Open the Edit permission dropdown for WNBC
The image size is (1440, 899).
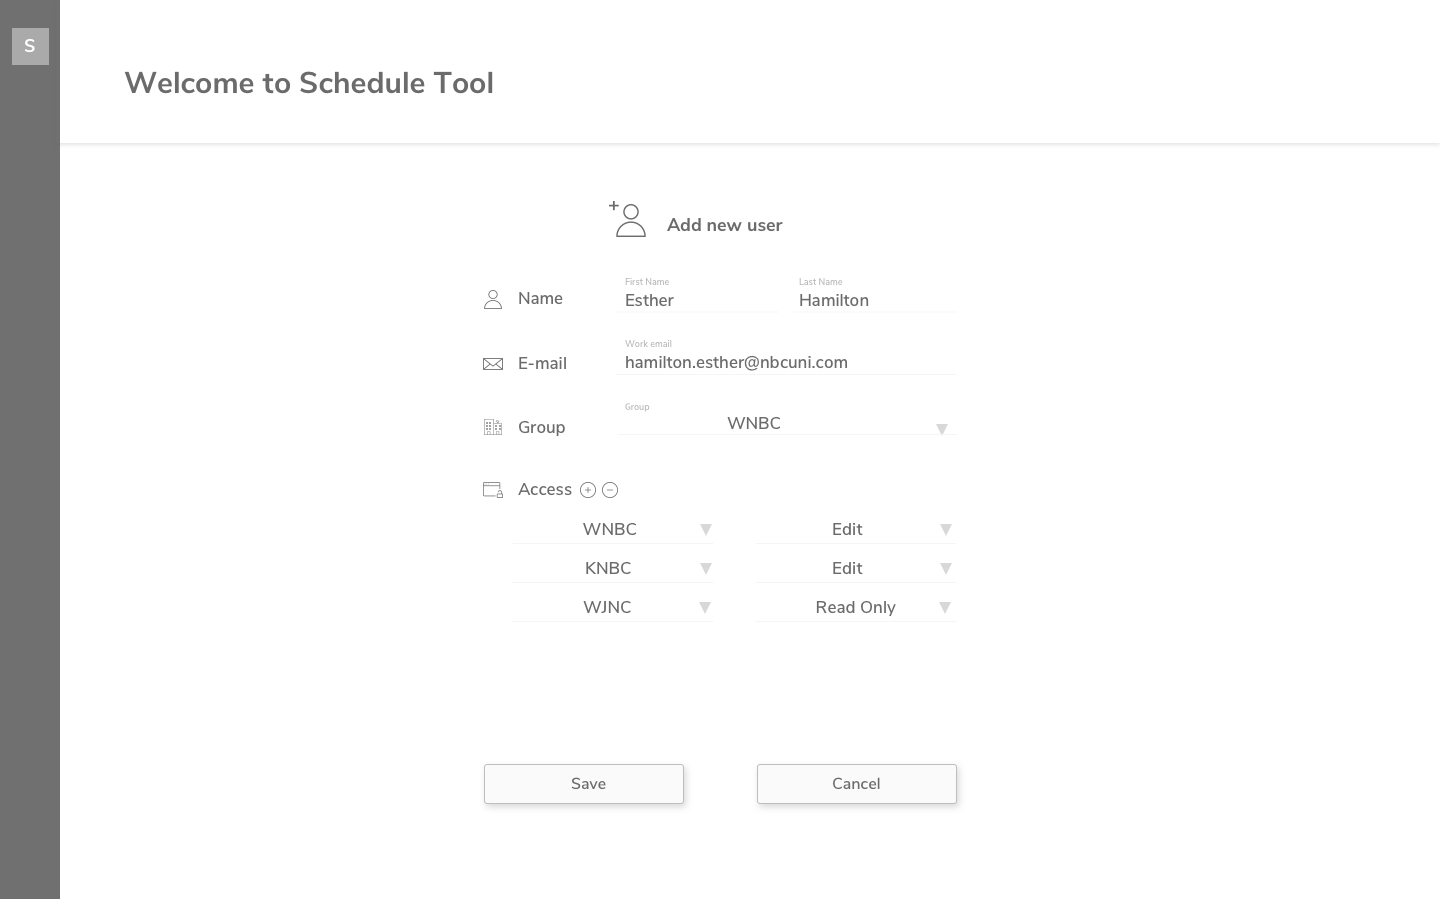pos(856,529)
